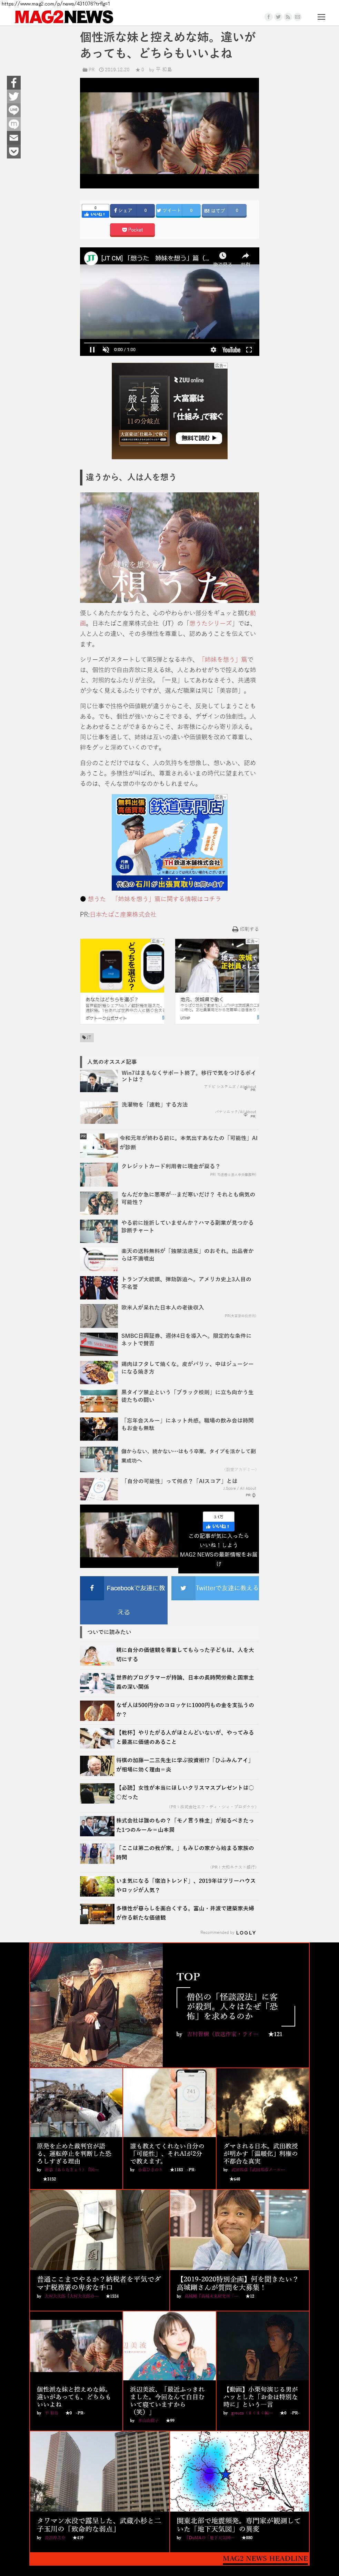This screenshot has height=2576, width=339.
Task: Click Facebookで友達に教える button
Action: coord(123,1600)
